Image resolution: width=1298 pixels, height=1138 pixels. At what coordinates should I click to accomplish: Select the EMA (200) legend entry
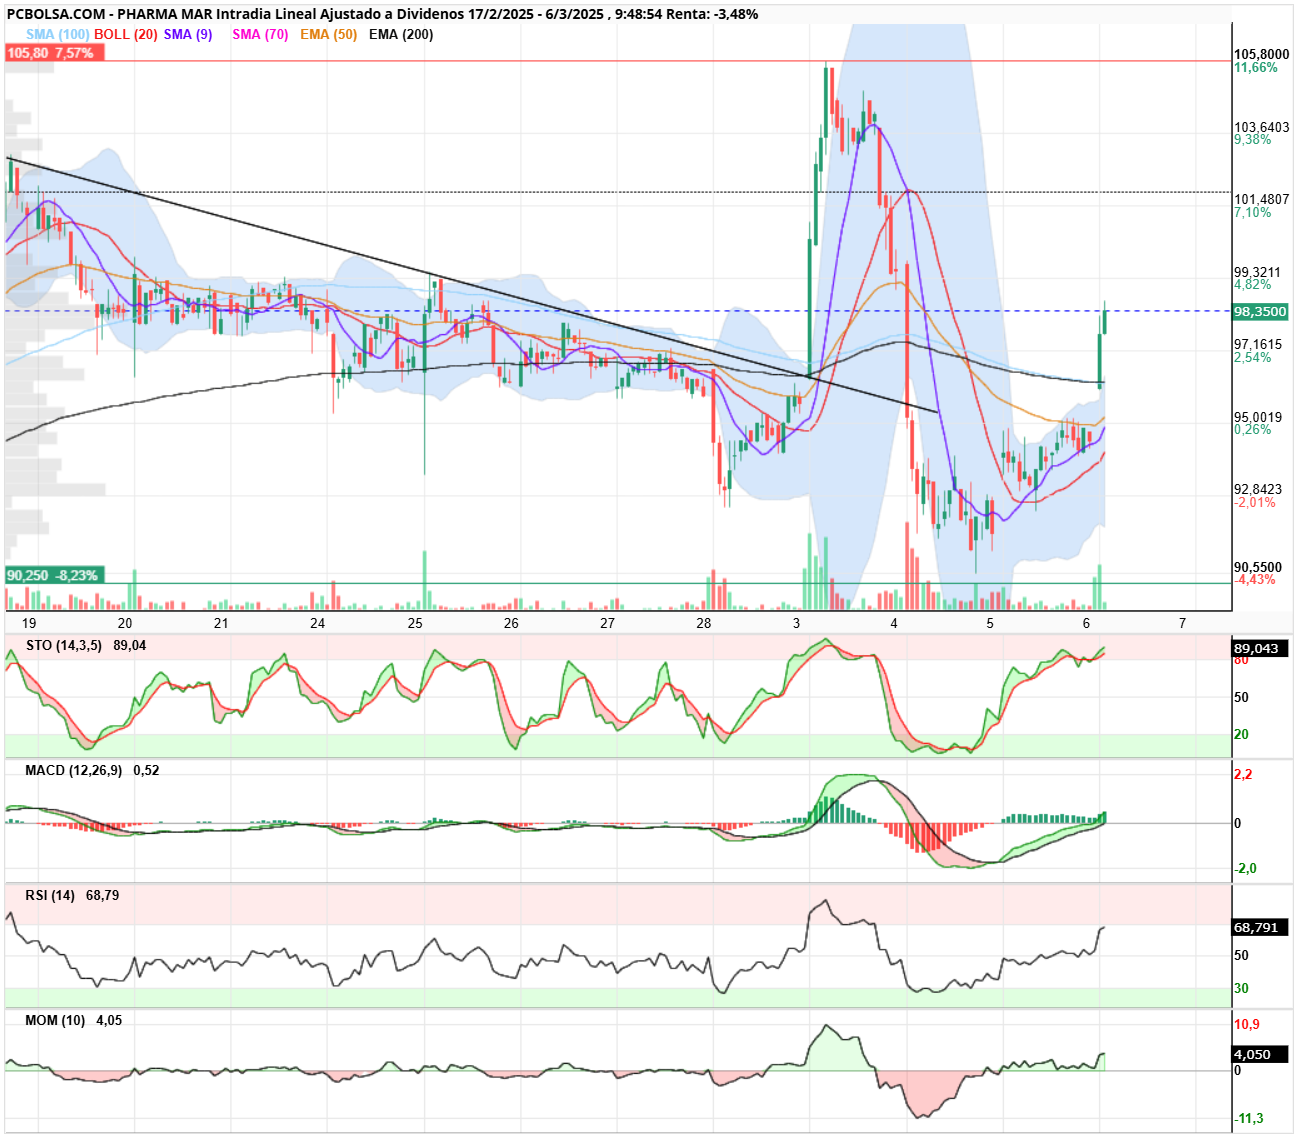pos(401,34)
